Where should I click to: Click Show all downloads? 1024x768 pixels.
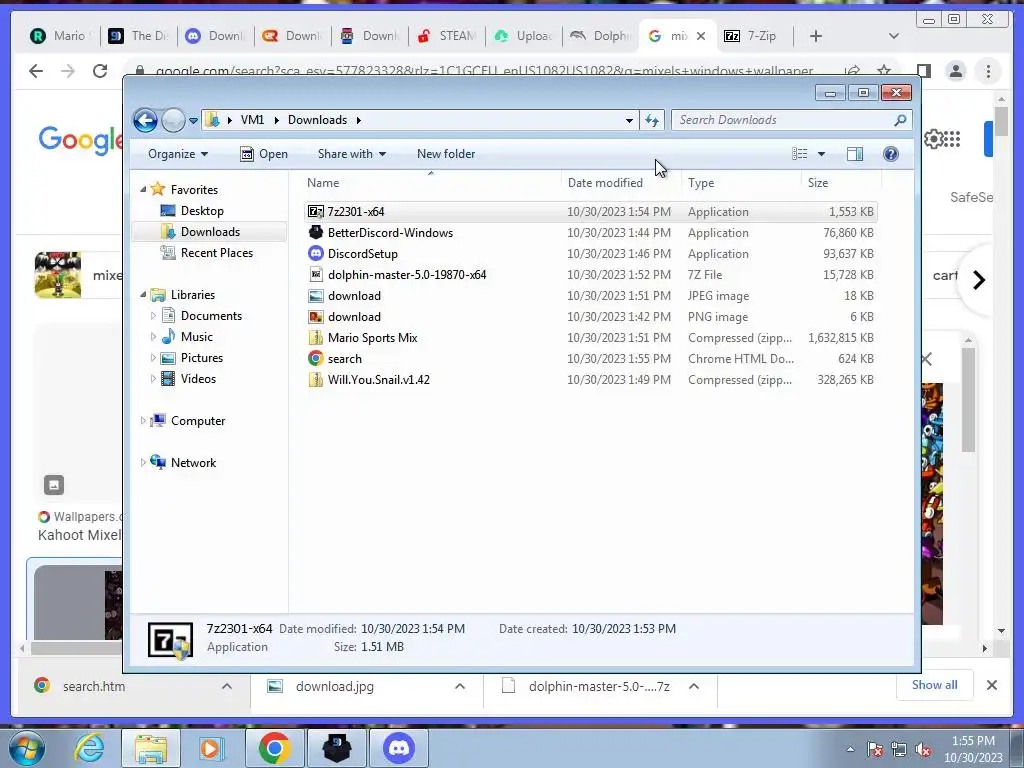pyautogui.click(x=935, y=685)
